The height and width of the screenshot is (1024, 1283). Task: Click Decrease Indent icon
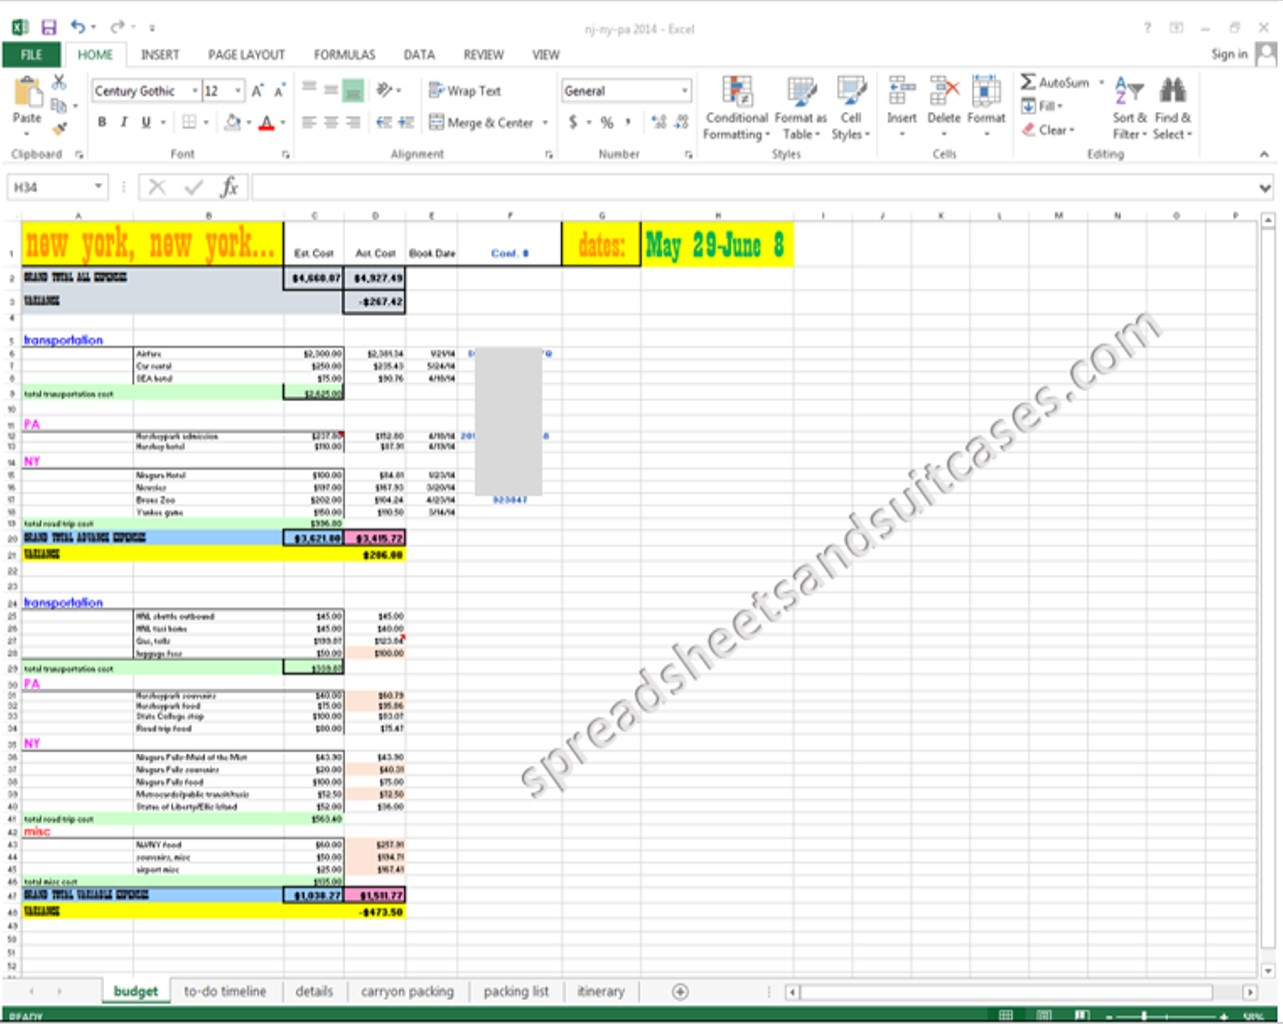coord(384,122)
